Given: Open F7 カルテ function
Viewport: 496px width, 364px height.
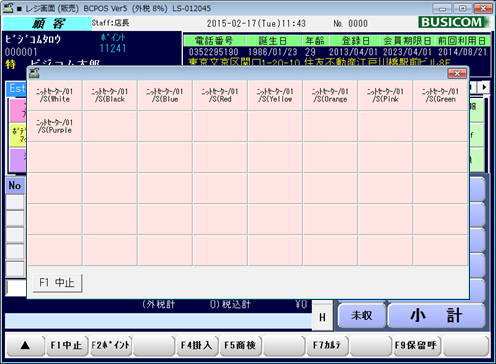Looking at the screenshot, I should [x=327, y=345].
